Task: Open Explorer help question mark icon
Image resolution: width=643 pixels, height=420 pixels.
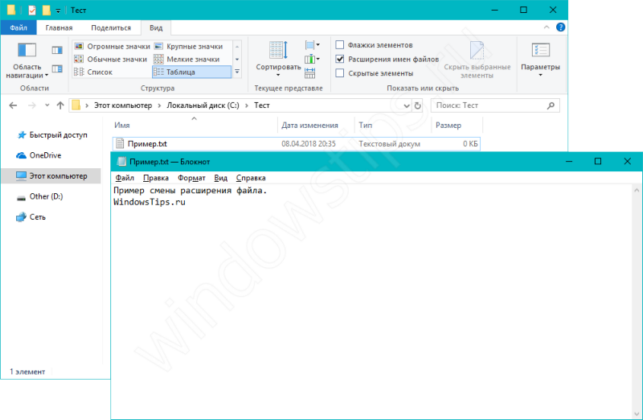Action: point(560,27)
